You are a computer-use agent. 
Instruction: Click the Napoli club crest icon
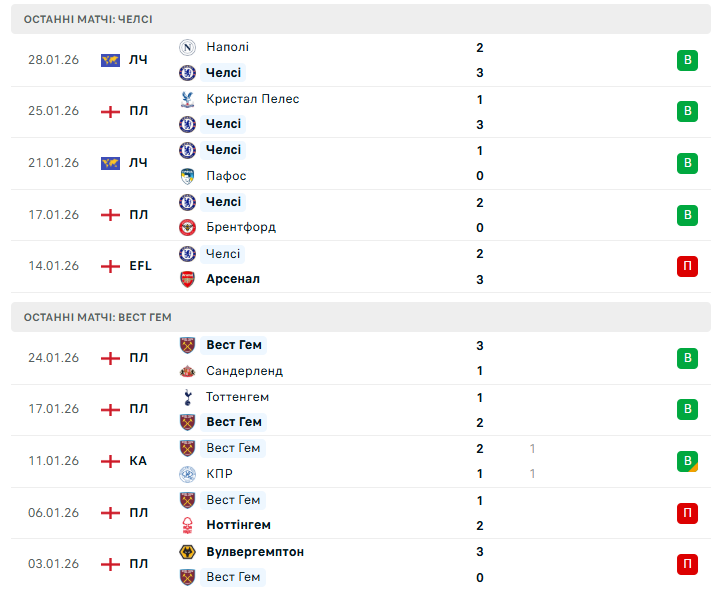[187, 47]
